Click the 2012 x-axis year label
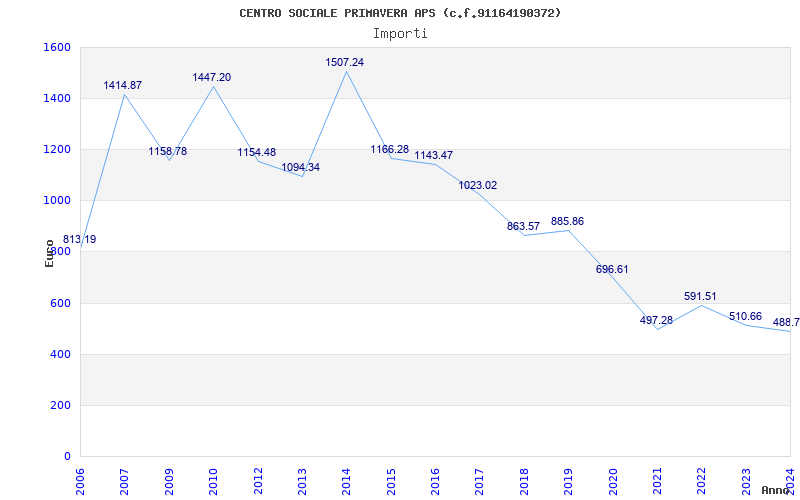The height and width of the screenshot is (500, 800). click(x=258, y=481)
